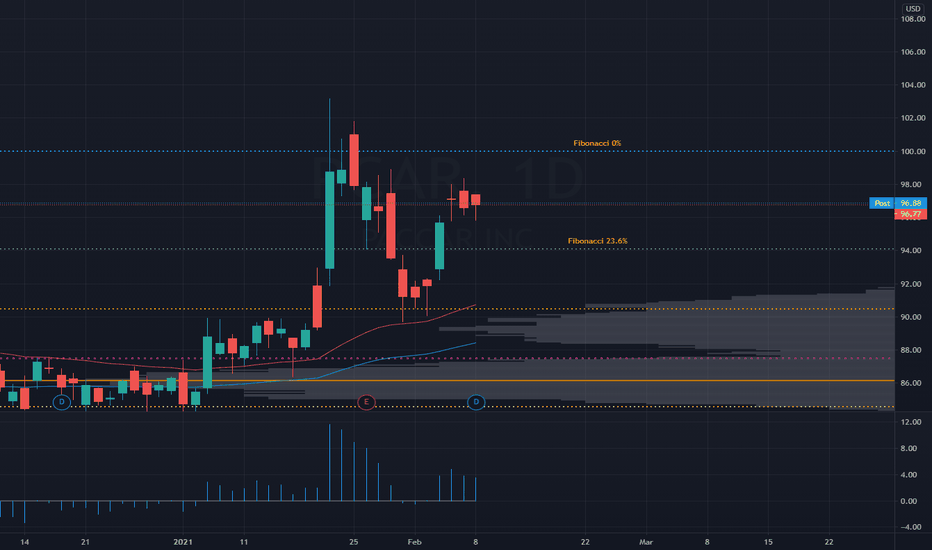The image size is (932, 550).
Task: Select the Fibonacci 0% level label
Action: tap(597, 143)
